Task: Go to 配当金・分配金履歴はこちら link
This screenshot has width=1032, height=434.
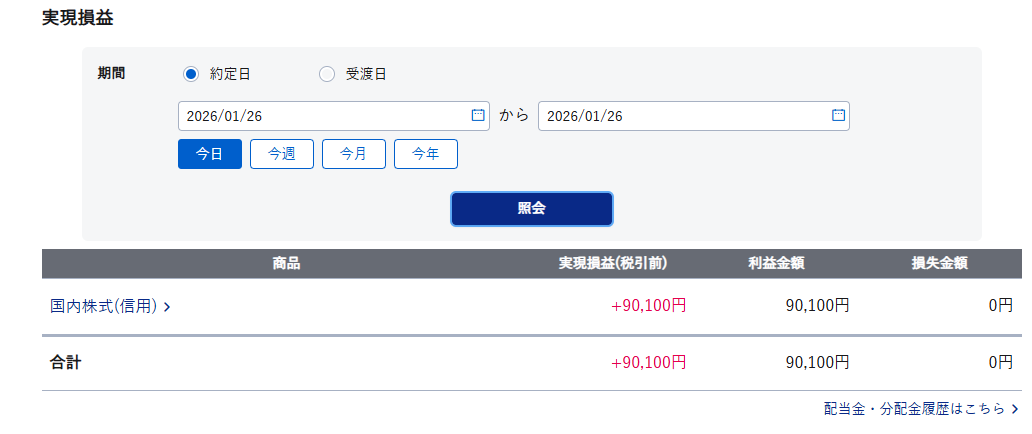Action: click(x=915, y=409)
